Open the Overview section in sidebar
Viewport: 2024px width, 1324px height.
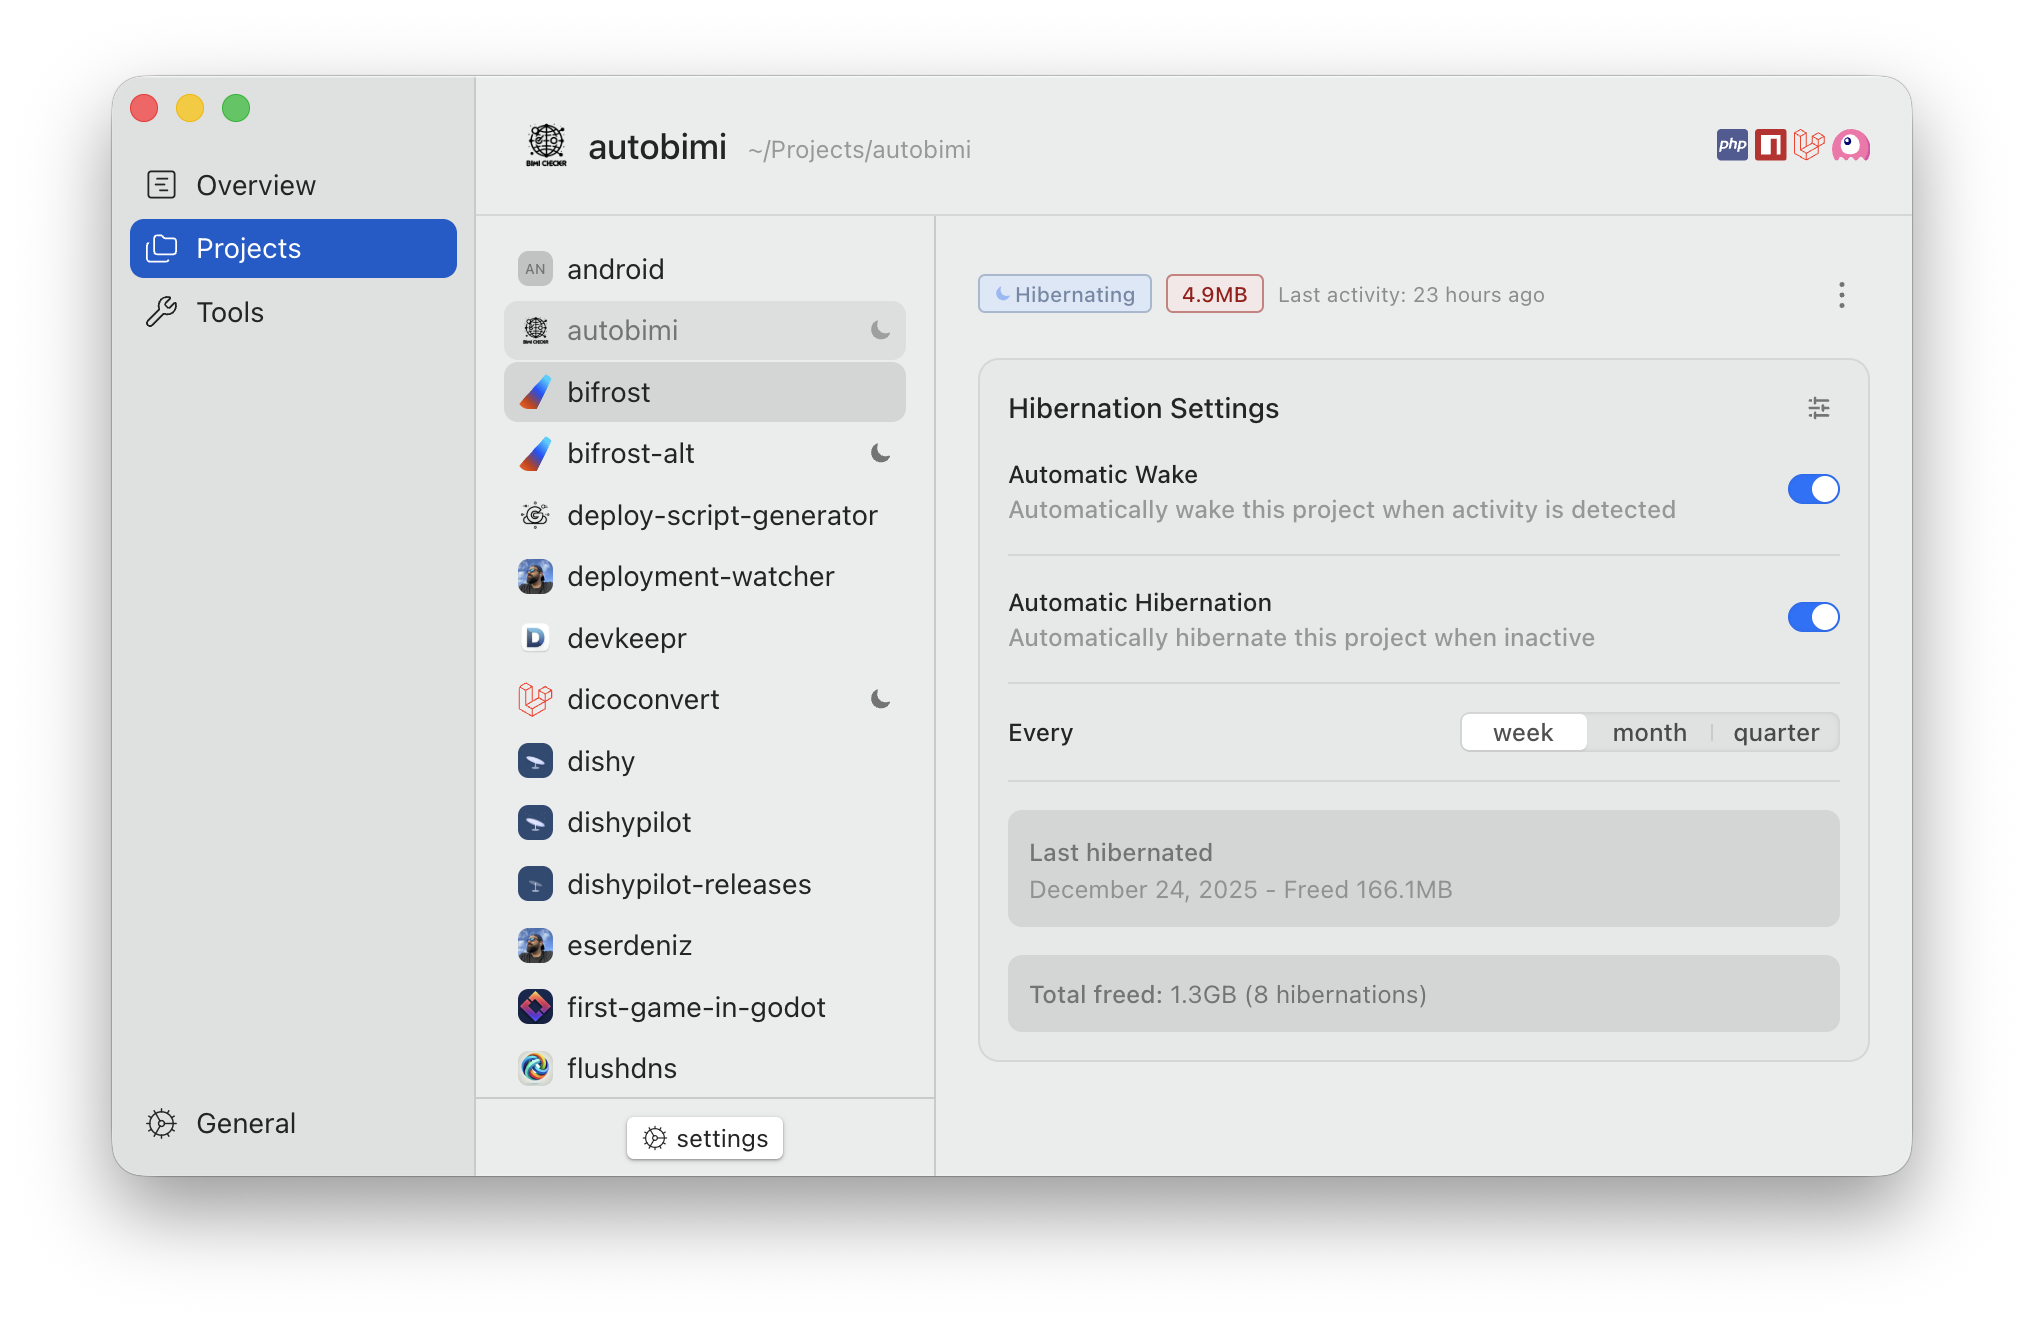pyautogui.click(x=256, y=184)
